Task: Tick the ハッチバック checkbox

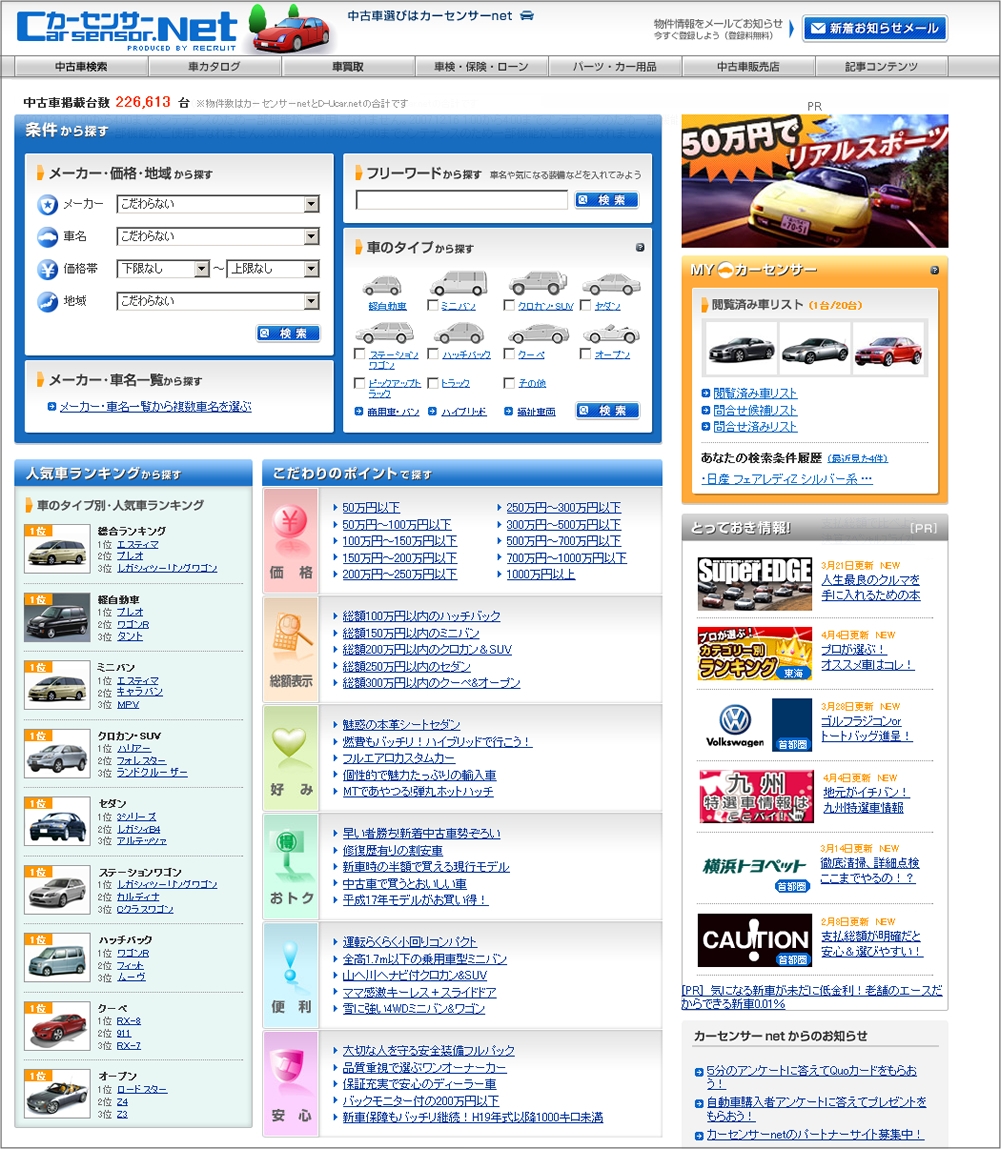Action: click(433, 354)
